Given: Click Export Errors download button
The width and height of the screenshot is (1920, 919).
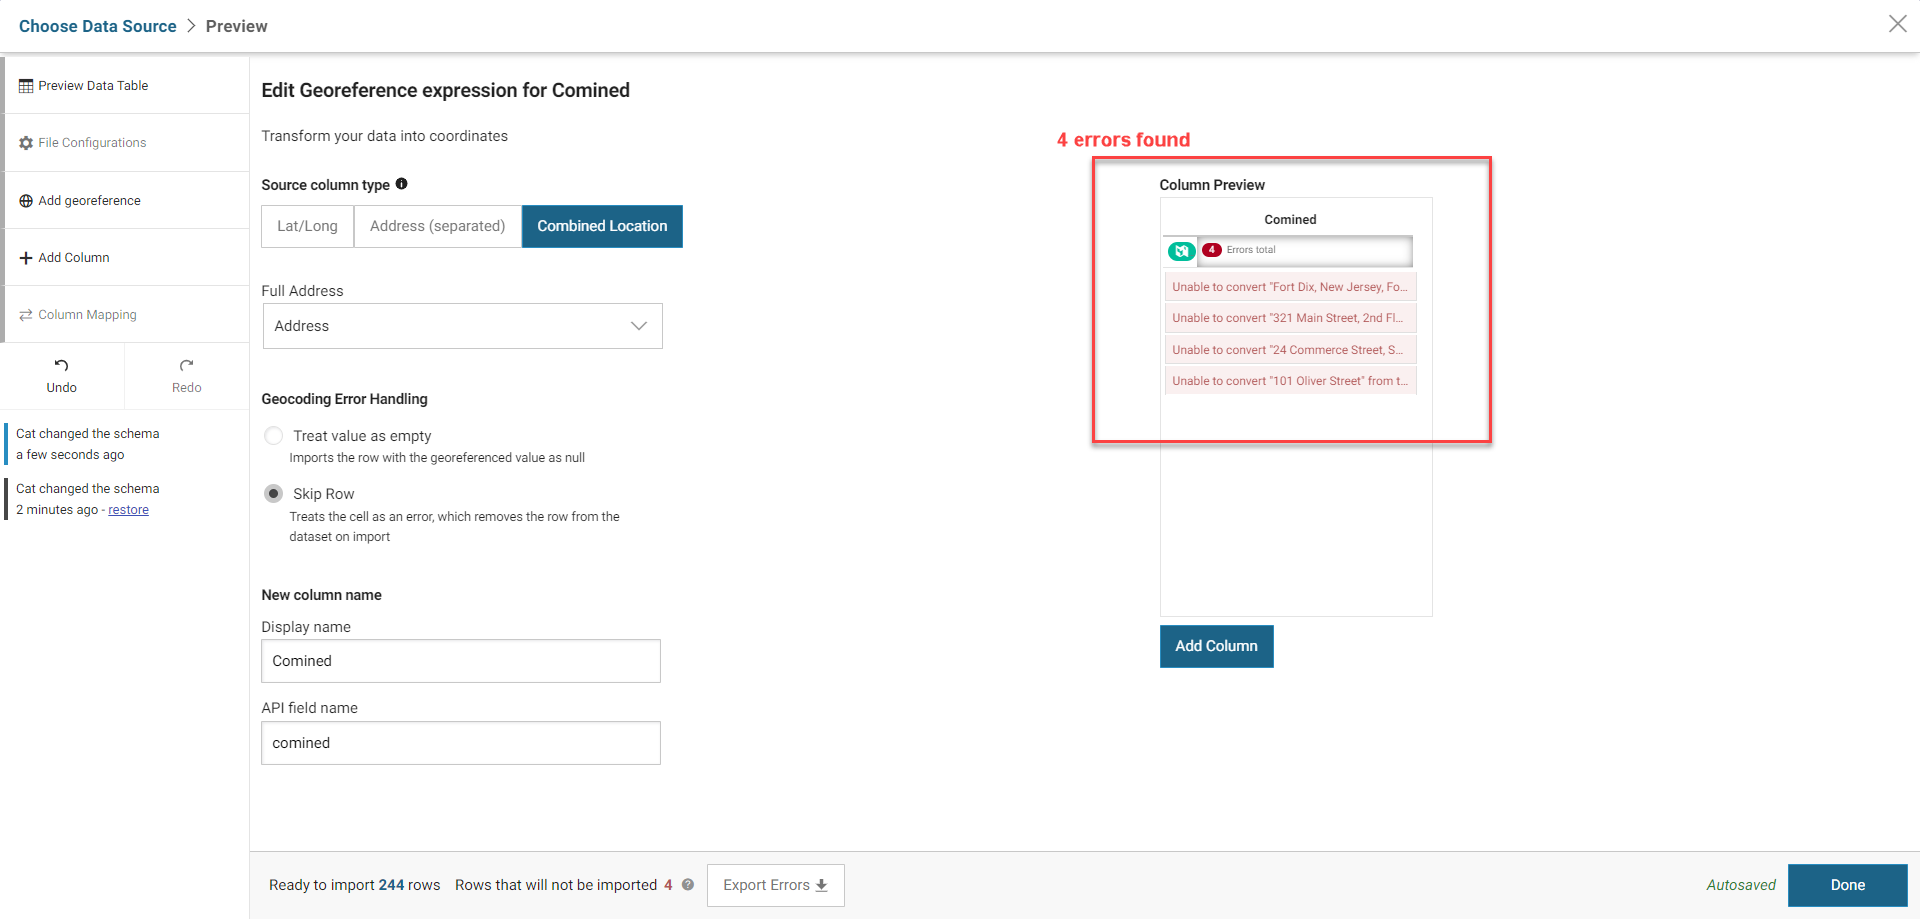Looking at the screenshot, I should (775, 885).
